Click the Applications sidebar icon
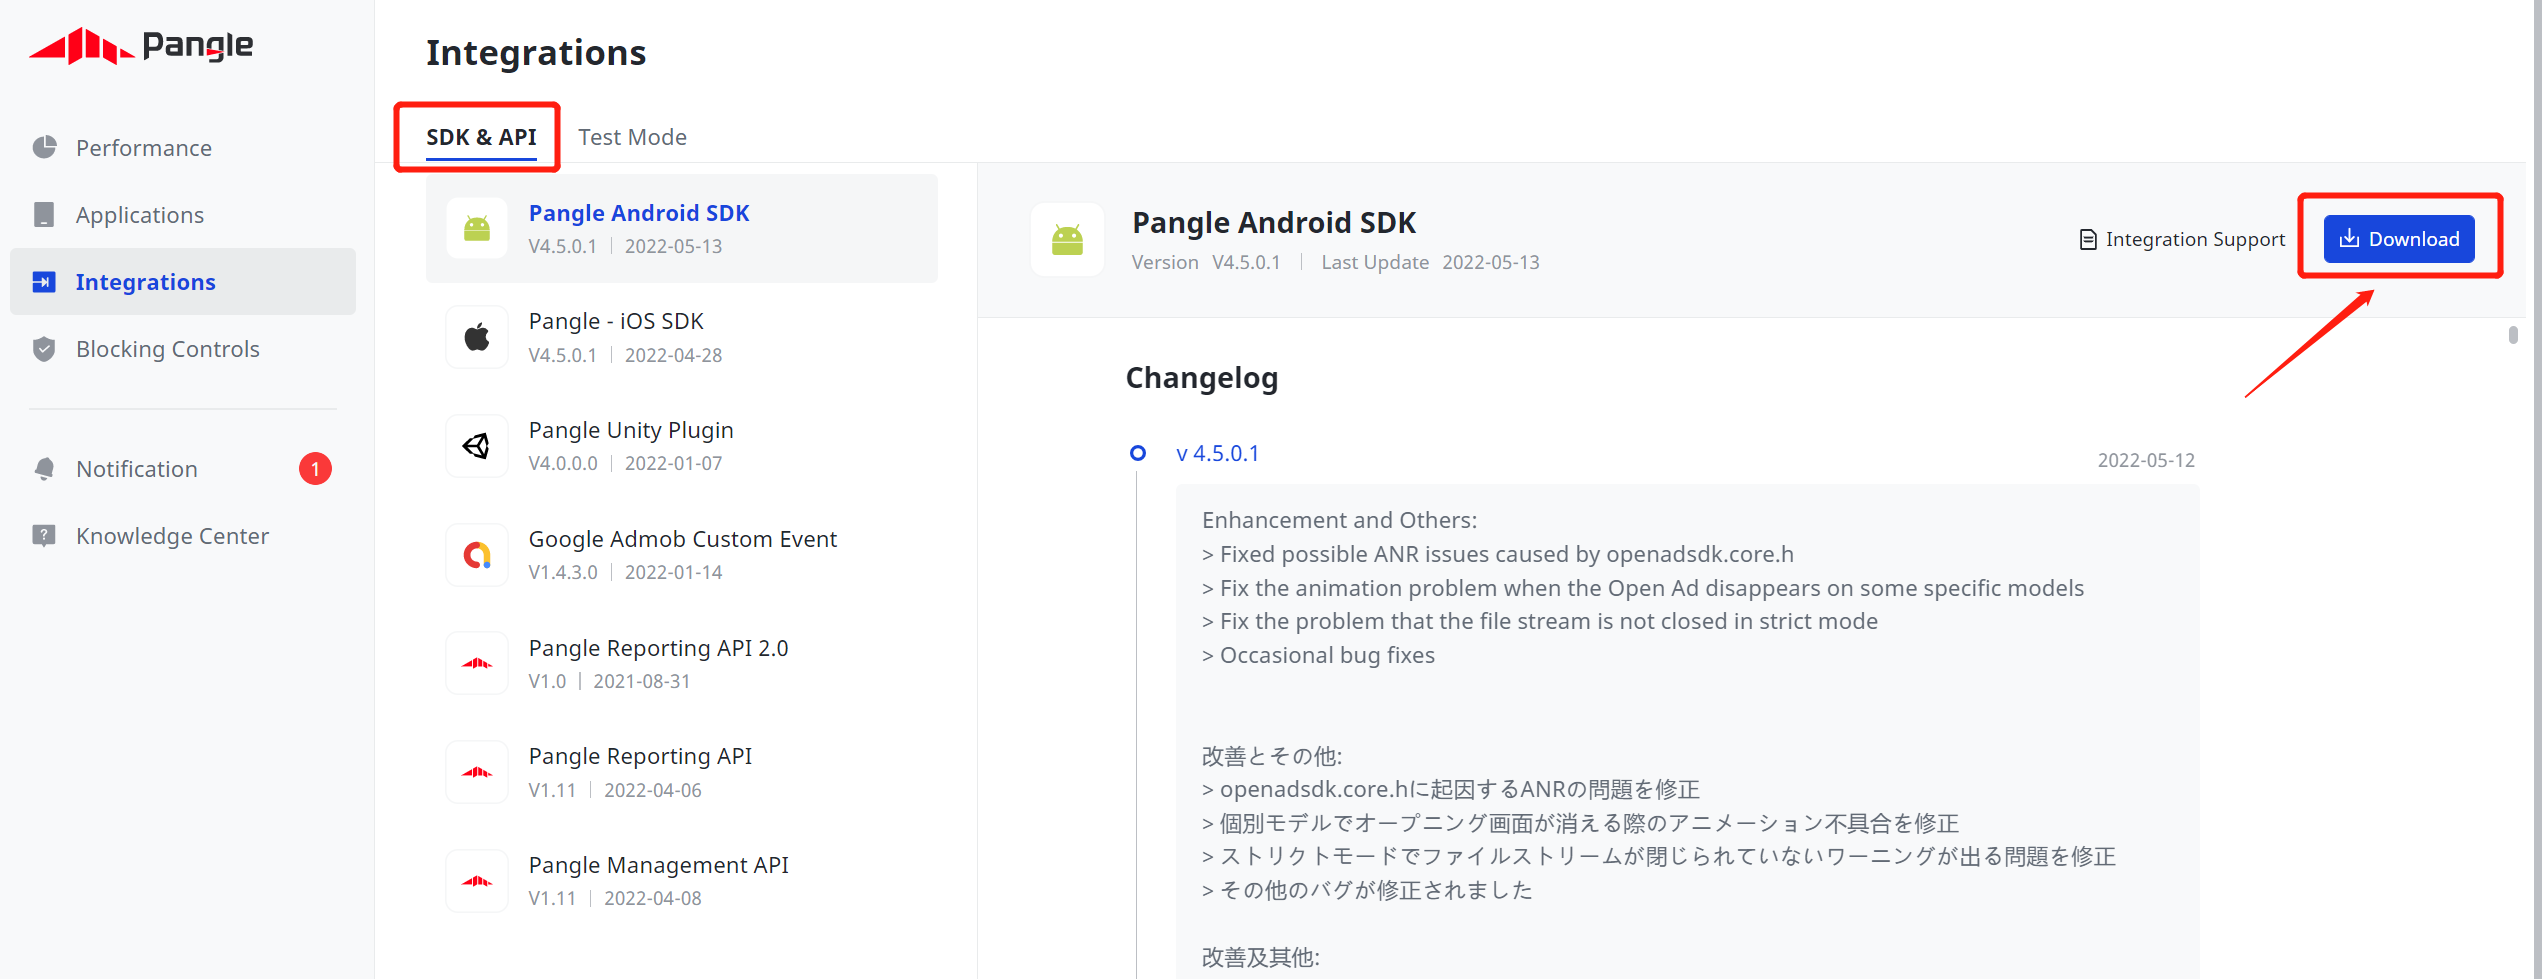The image size is (2542, 979). tap(44, 215)
